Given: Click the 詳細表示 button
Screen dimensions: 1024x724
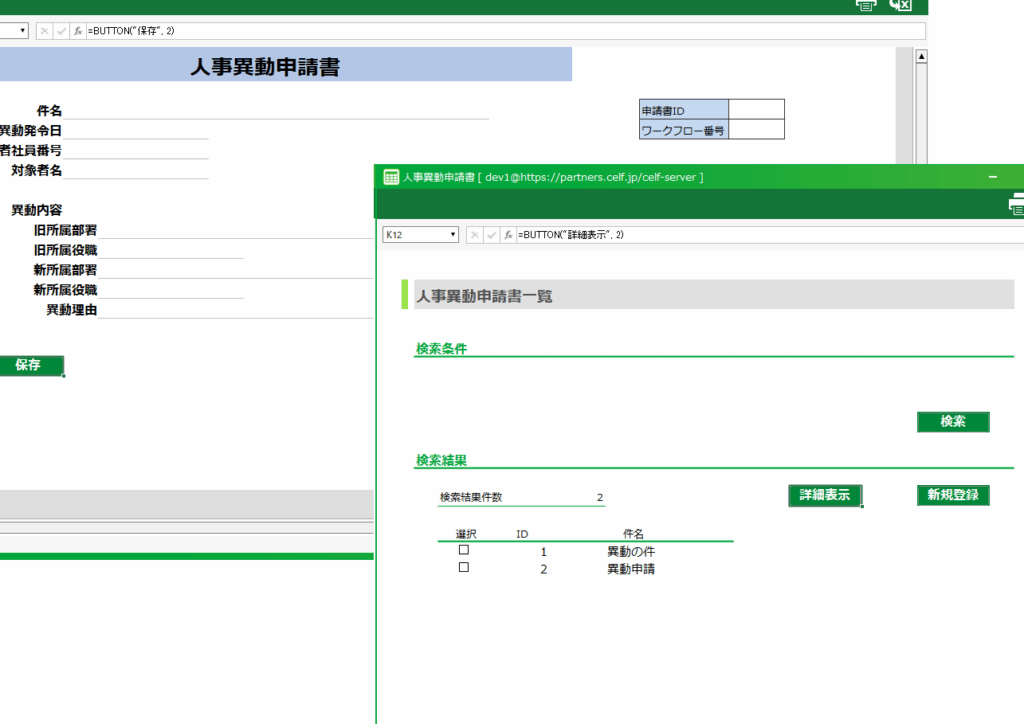Looking at the screenshot, I should tap(825, 495).
